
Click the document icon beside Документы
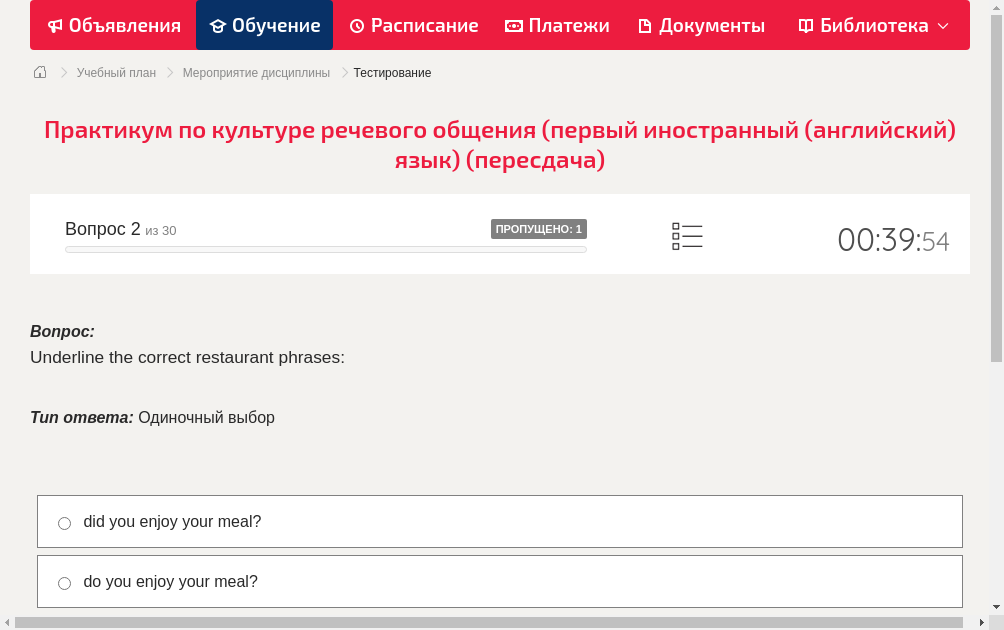pyautogui.click(x=645, y=26)
